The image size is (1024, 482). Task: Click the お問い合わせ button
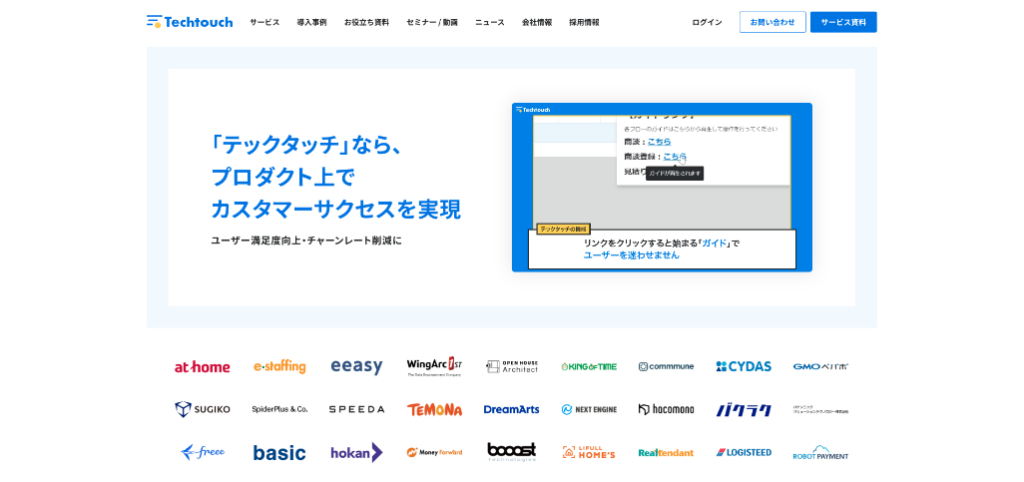773,22
